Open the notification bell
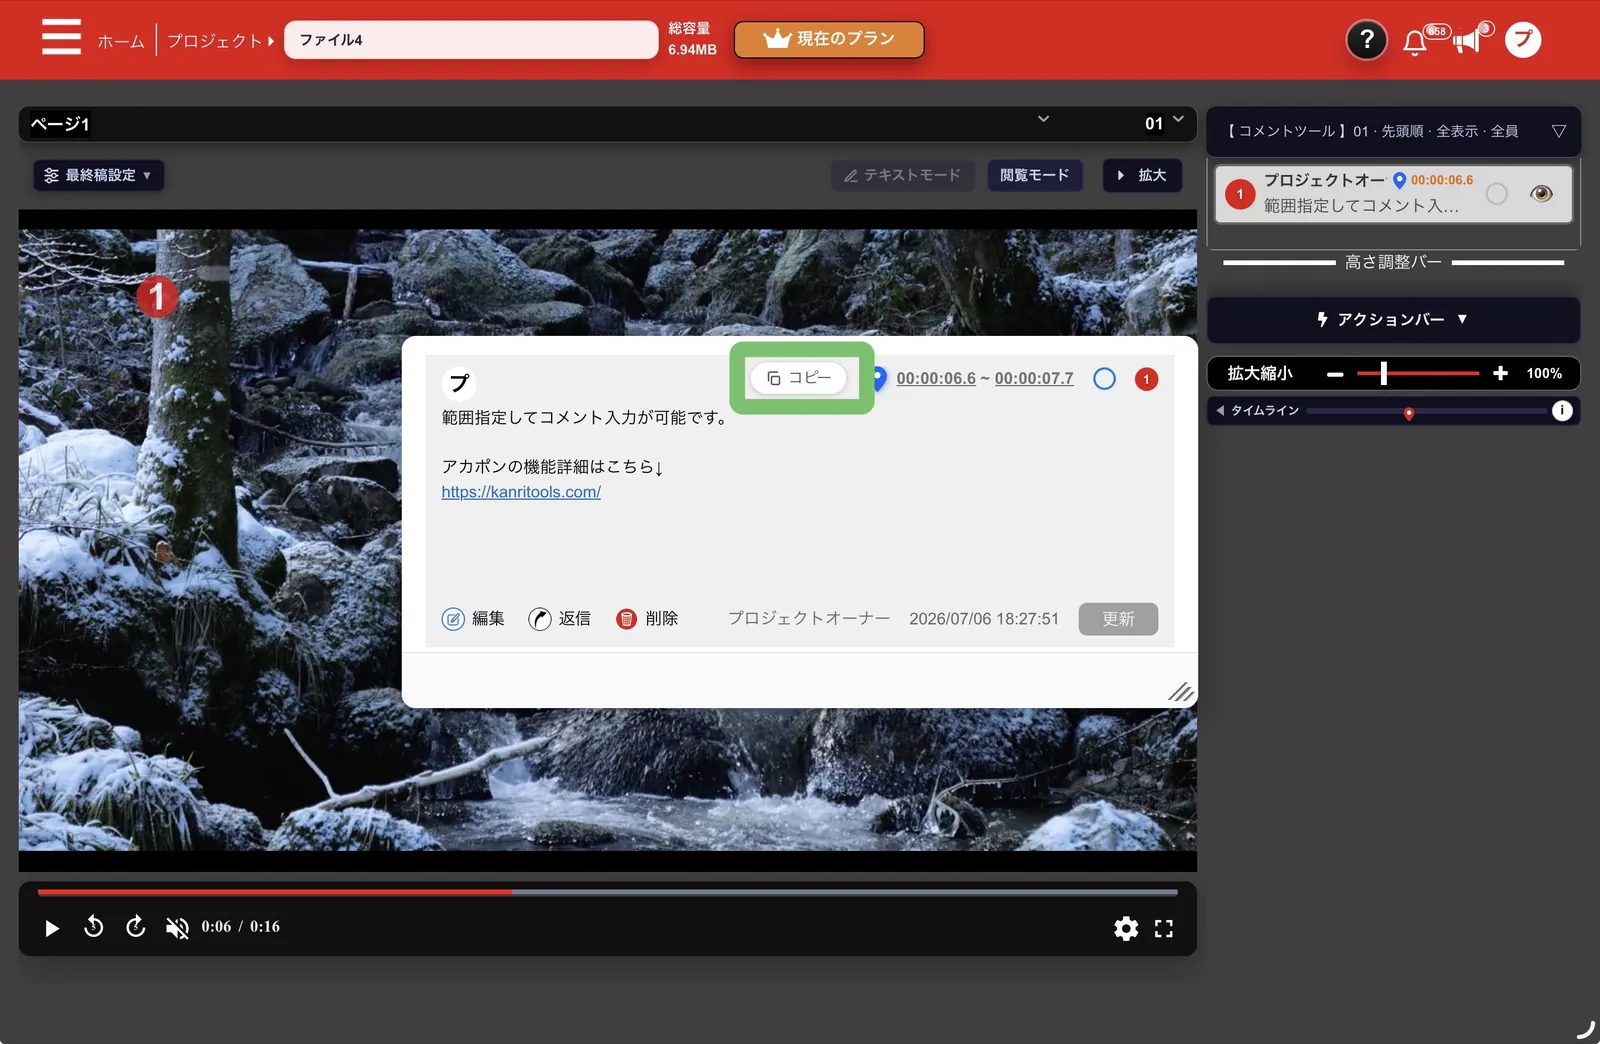Screen dimensions: 1600x1044 (1414, 42)
